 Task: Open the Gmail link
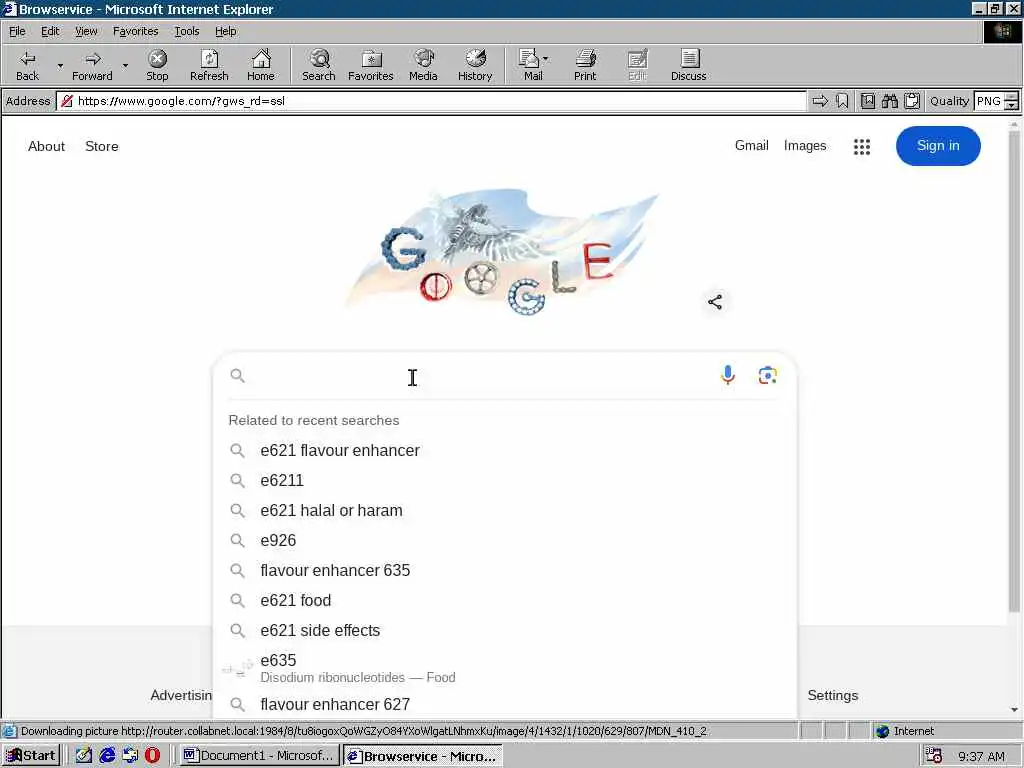click(752, 146)
